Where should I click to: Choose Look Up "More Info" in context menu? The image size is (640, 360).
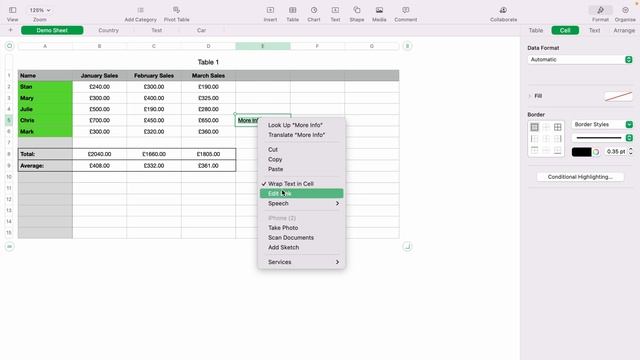302,125
